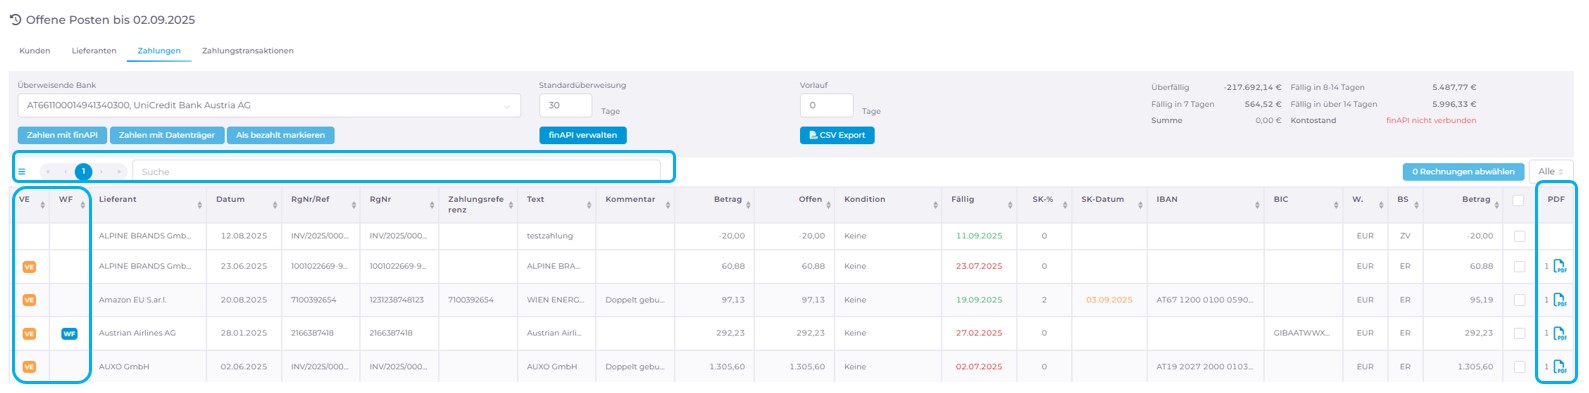
Task: Open PDF icon for Amazon EU S.a.r.l. row
Action: 1559,300
